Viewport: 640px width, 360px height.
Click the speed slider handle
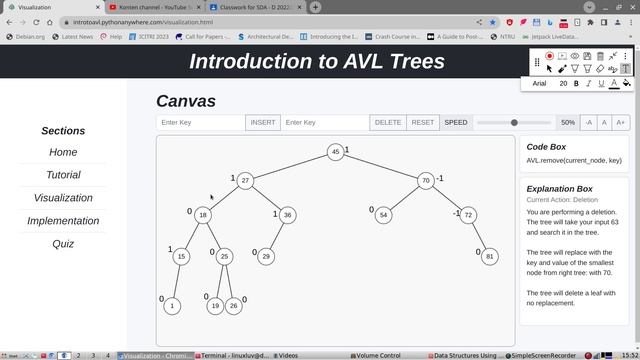(514, 122)
